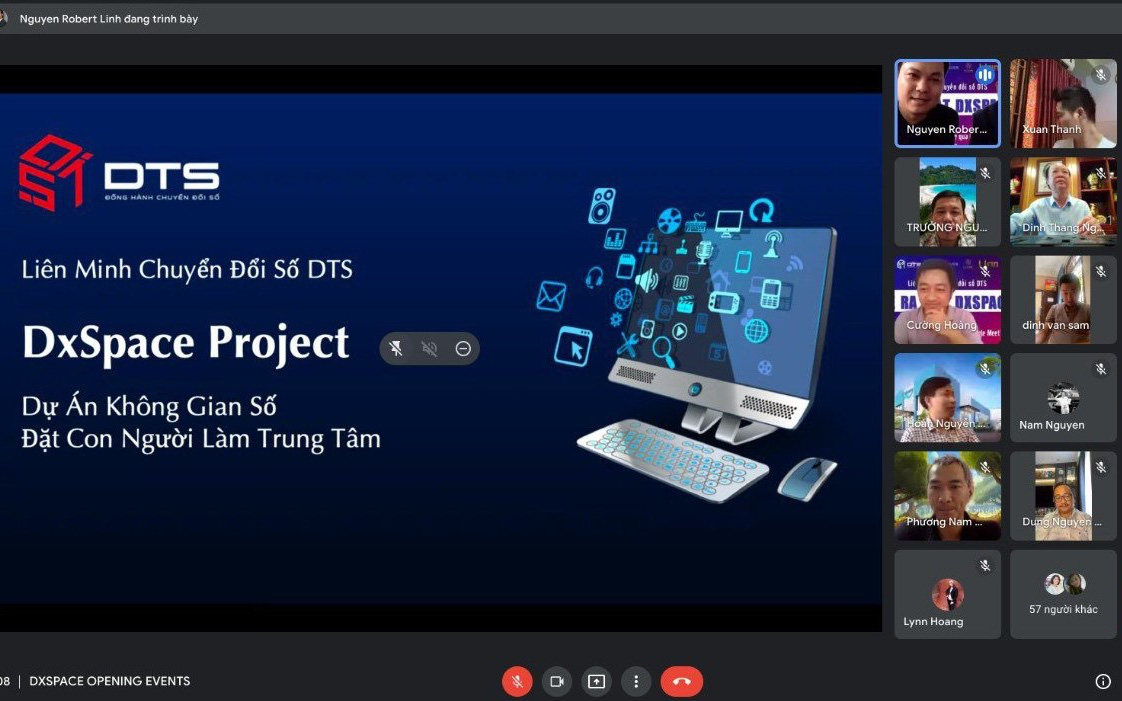
Task: Click 'Liên Minh Chuyển Đổi Số DTS' text
Action: (187, 269)
